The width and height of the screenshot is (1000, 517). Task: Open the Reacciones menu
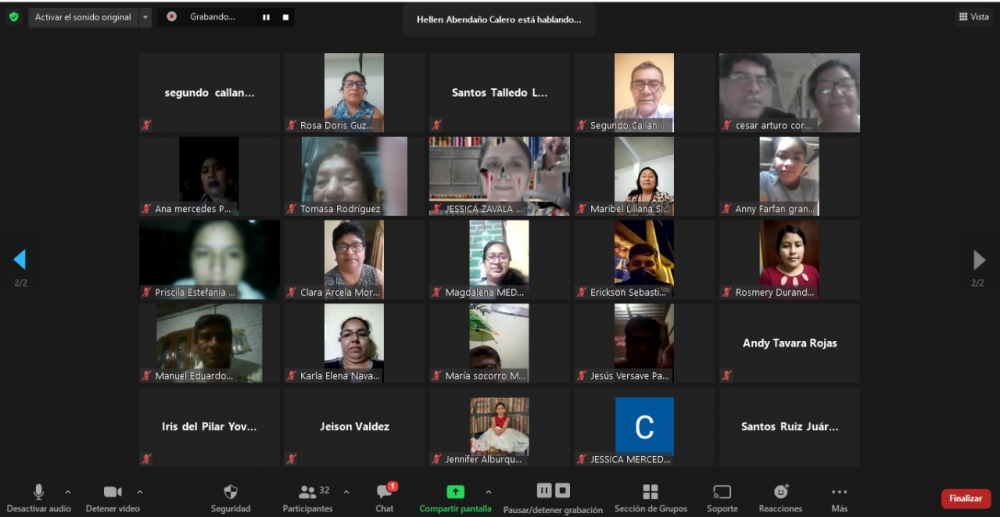click(780, 492)
